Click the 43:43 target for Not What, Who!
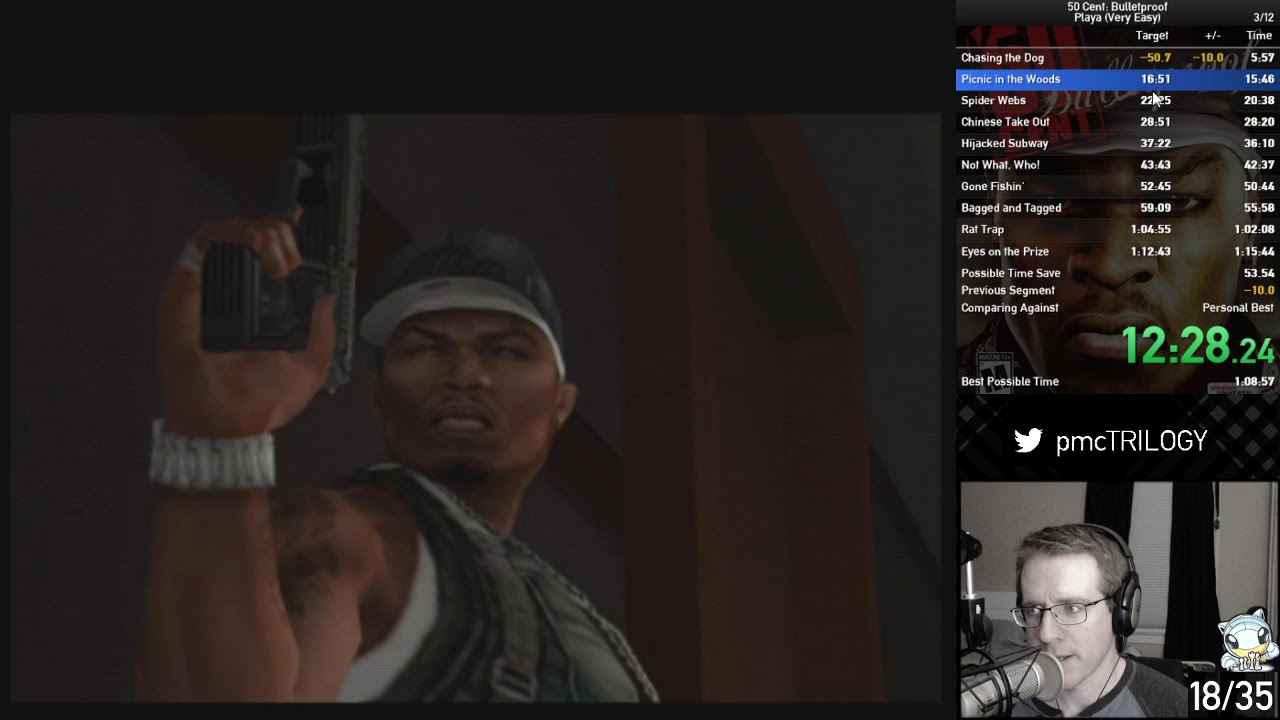The height and width of the screenshot is (720, 1280). [x=1155, y=165]
